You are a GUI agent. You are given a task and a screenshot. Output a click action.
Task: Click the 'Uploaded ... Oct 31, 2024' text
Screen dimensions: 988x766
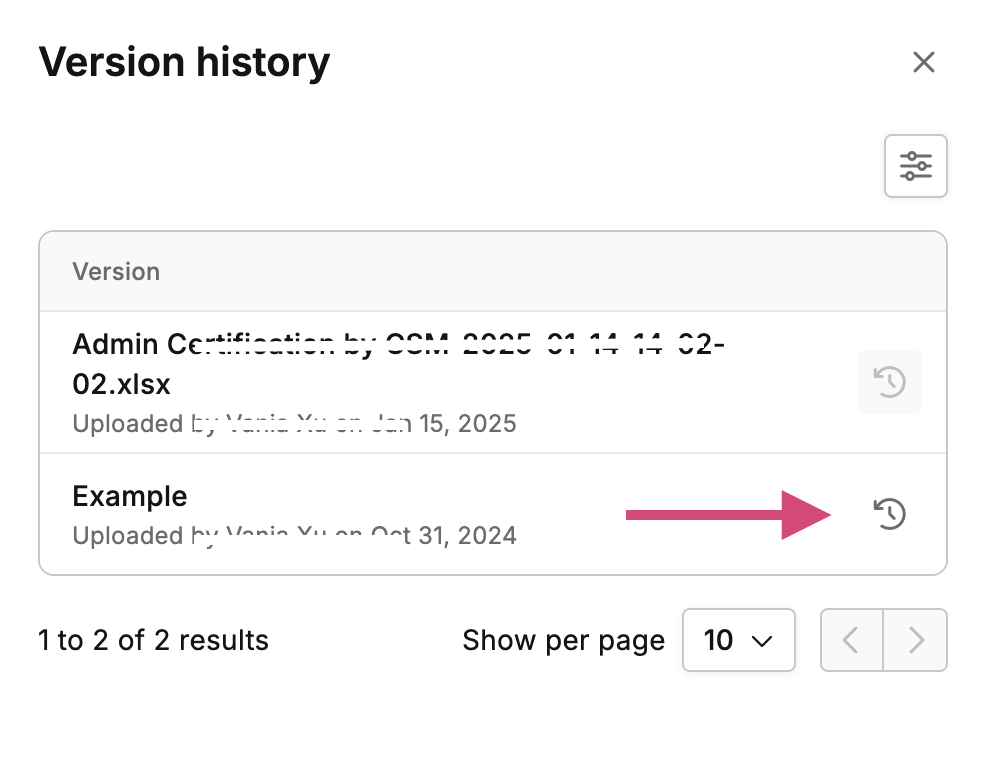[294, 535]
